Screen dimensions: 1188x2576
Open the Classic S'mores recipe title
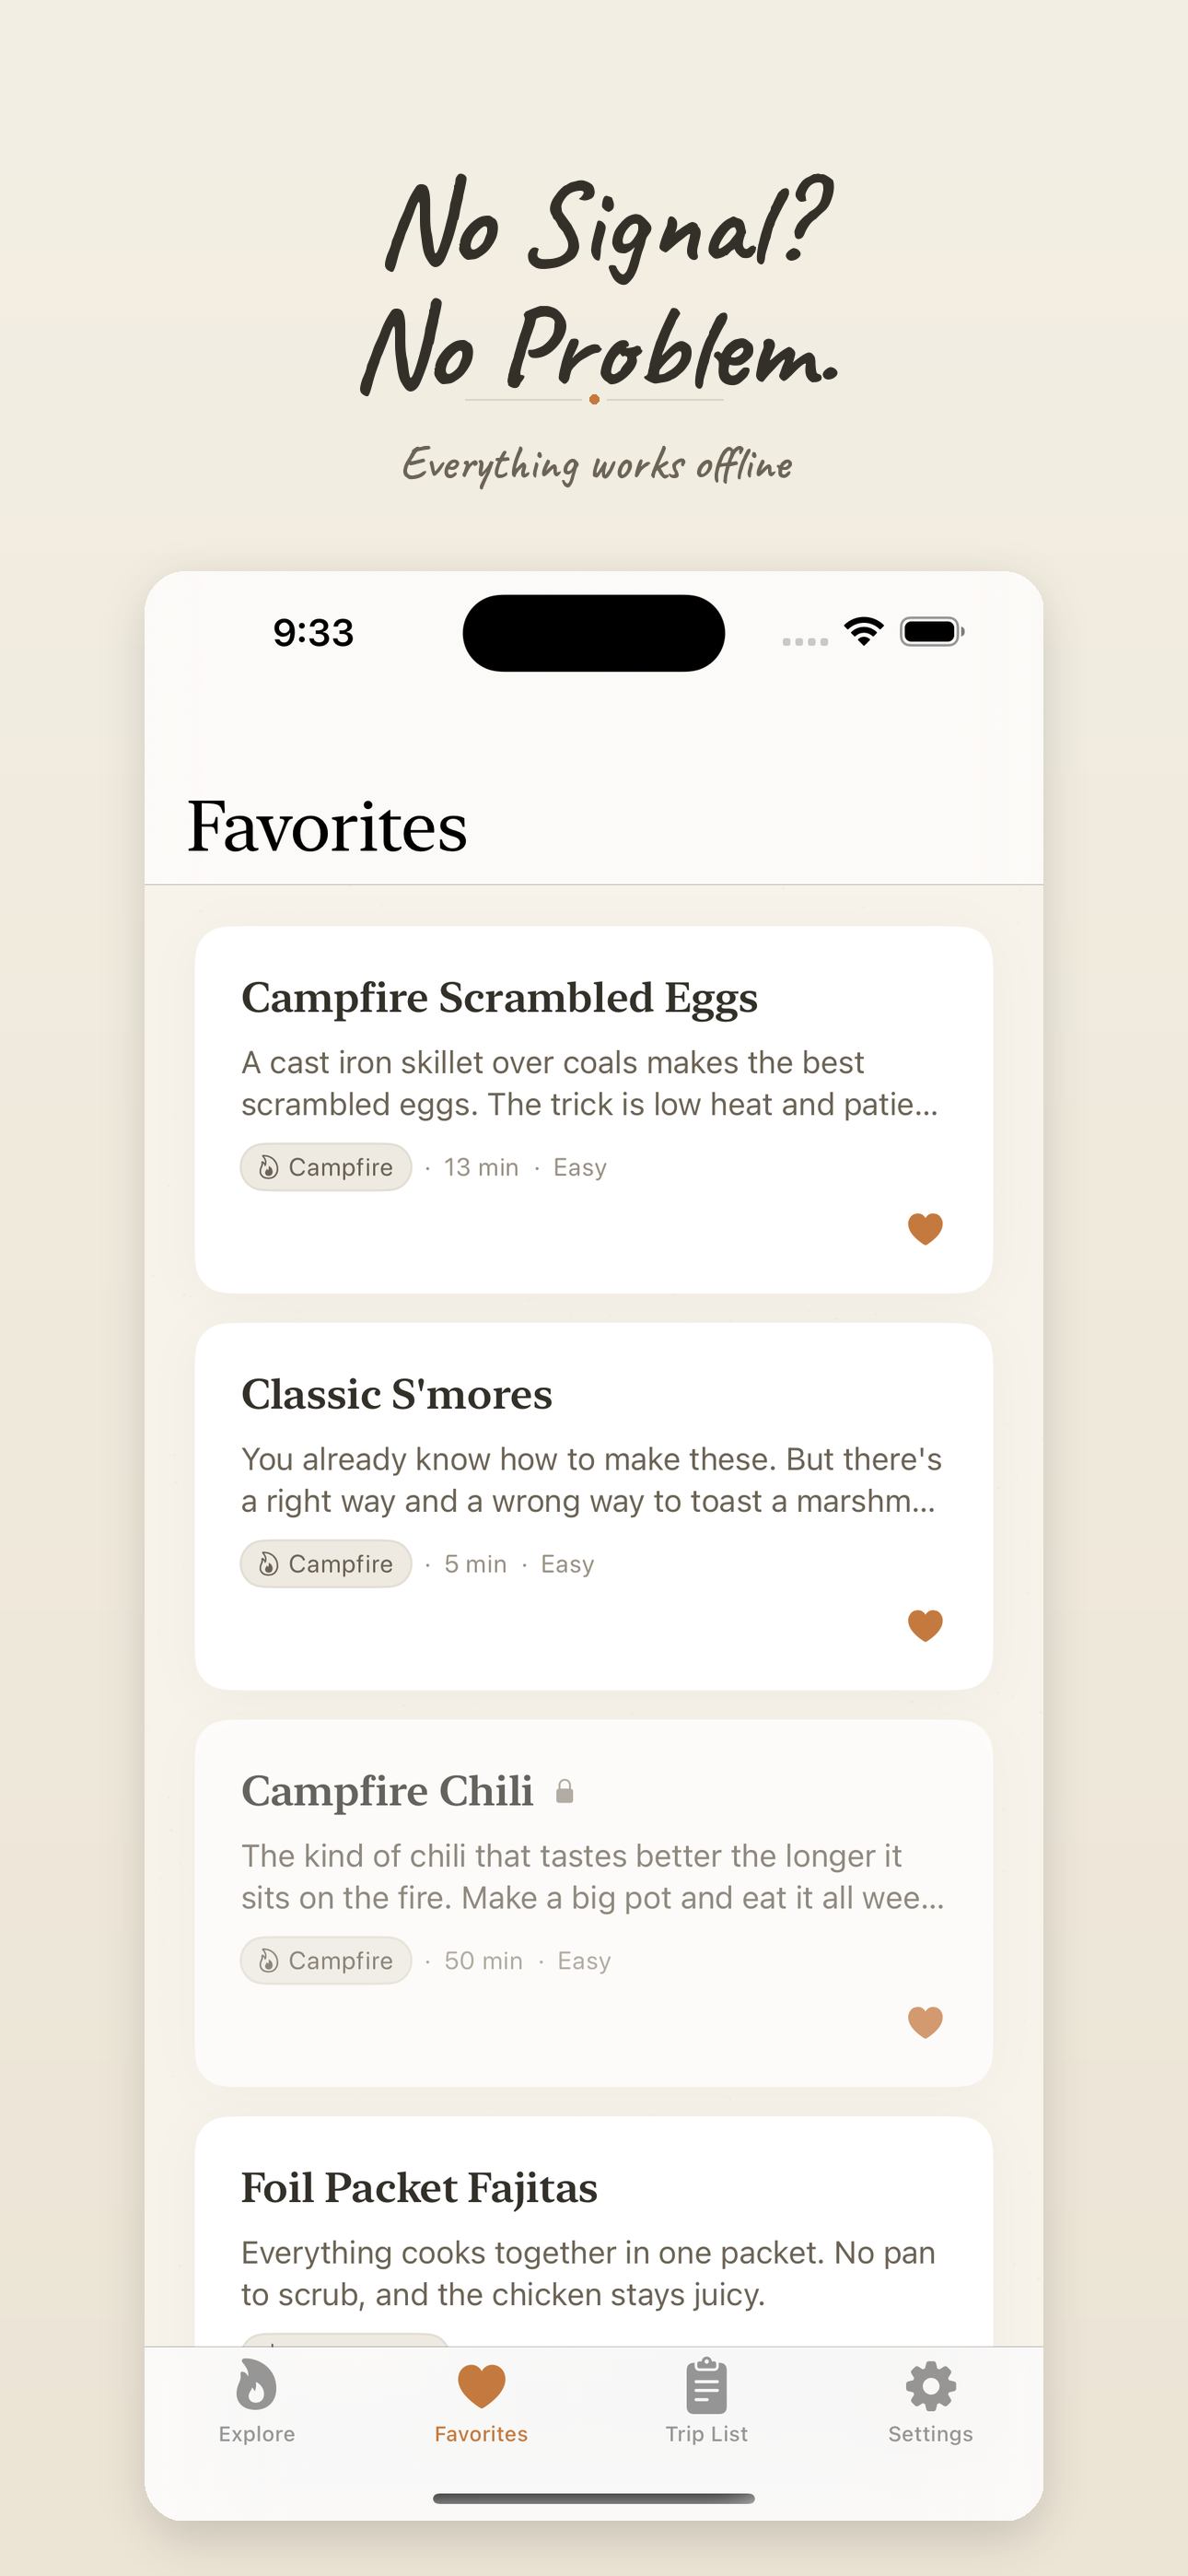[x=396, y=1395]
